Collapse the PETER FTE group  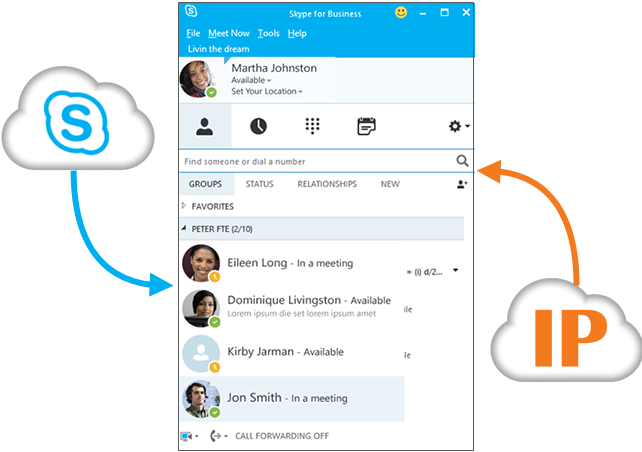pos(184,229)
